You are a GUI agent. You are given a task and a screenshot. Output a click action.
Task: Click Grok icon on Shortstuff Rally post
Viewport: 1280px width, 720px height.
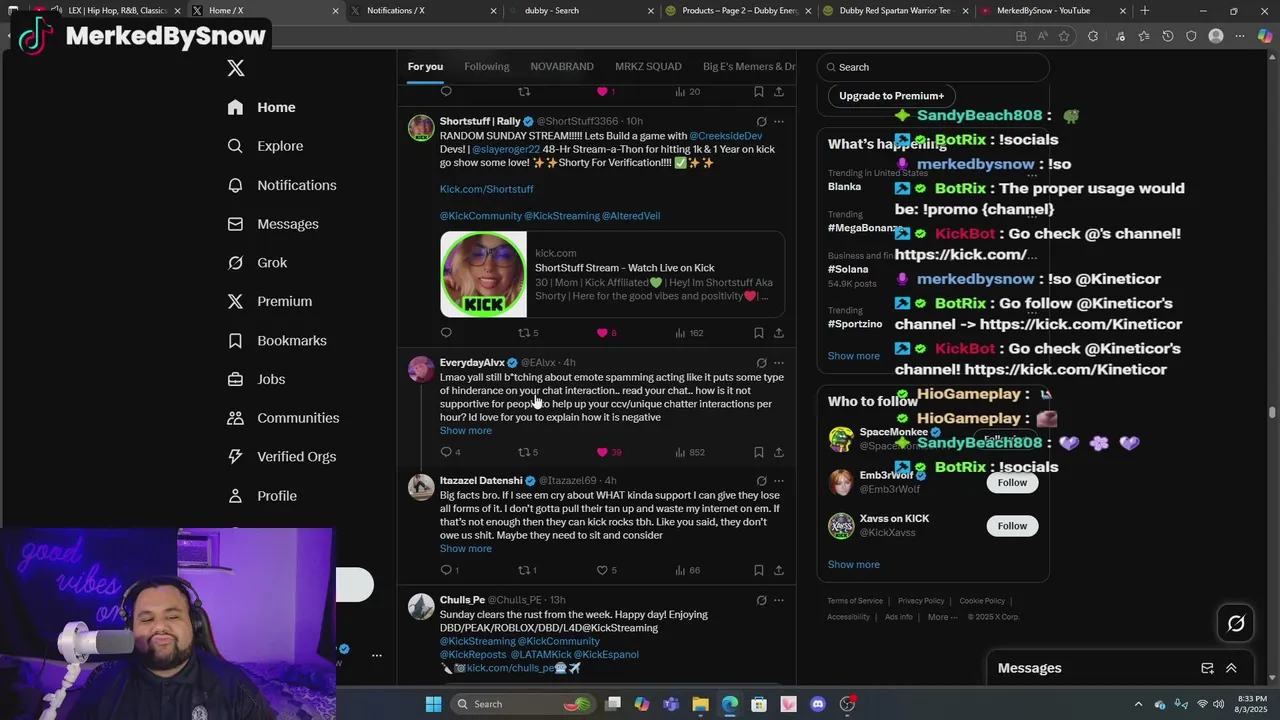[761, 122]
